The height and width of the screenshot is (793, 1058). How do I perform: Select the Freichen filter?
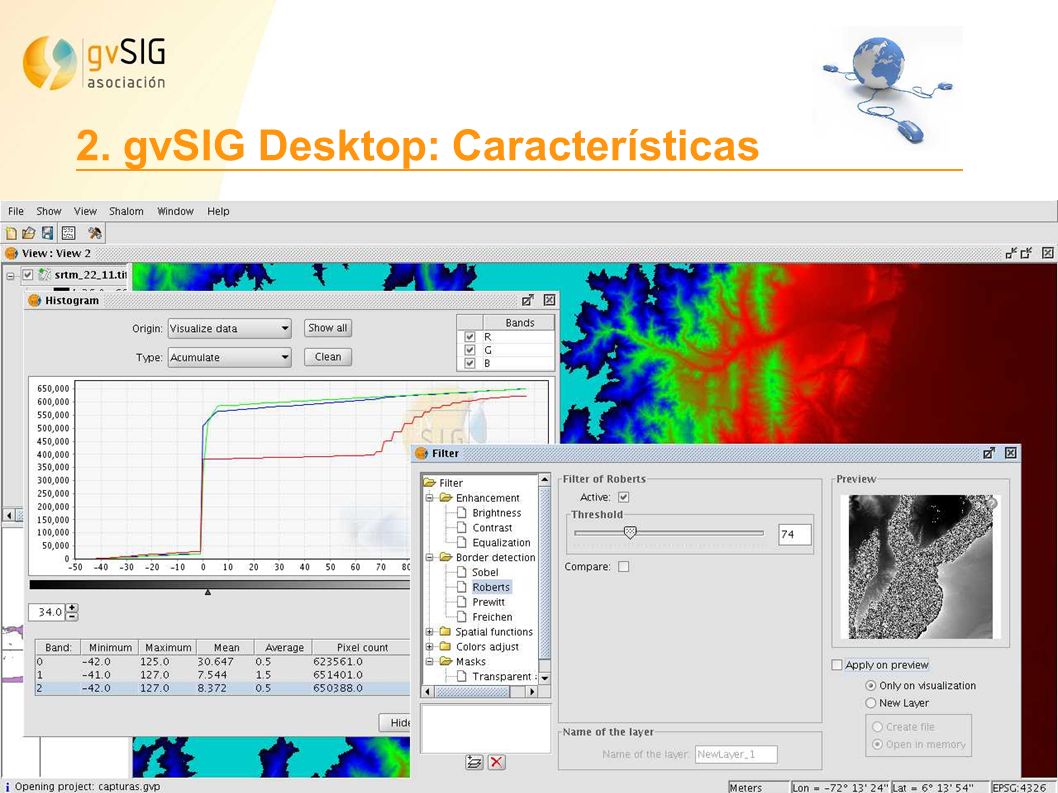[x=492, y=617]
